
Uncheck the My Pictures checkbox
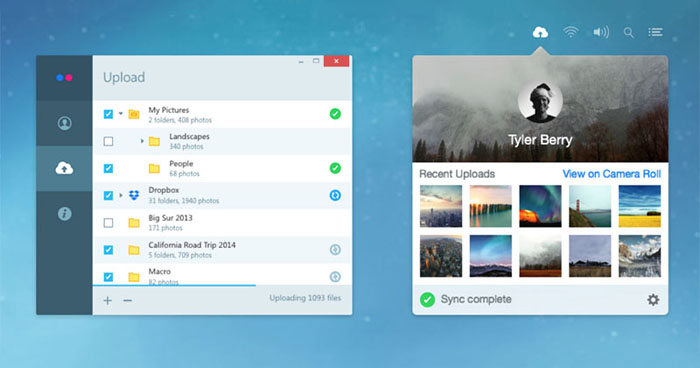coord(108,114)
